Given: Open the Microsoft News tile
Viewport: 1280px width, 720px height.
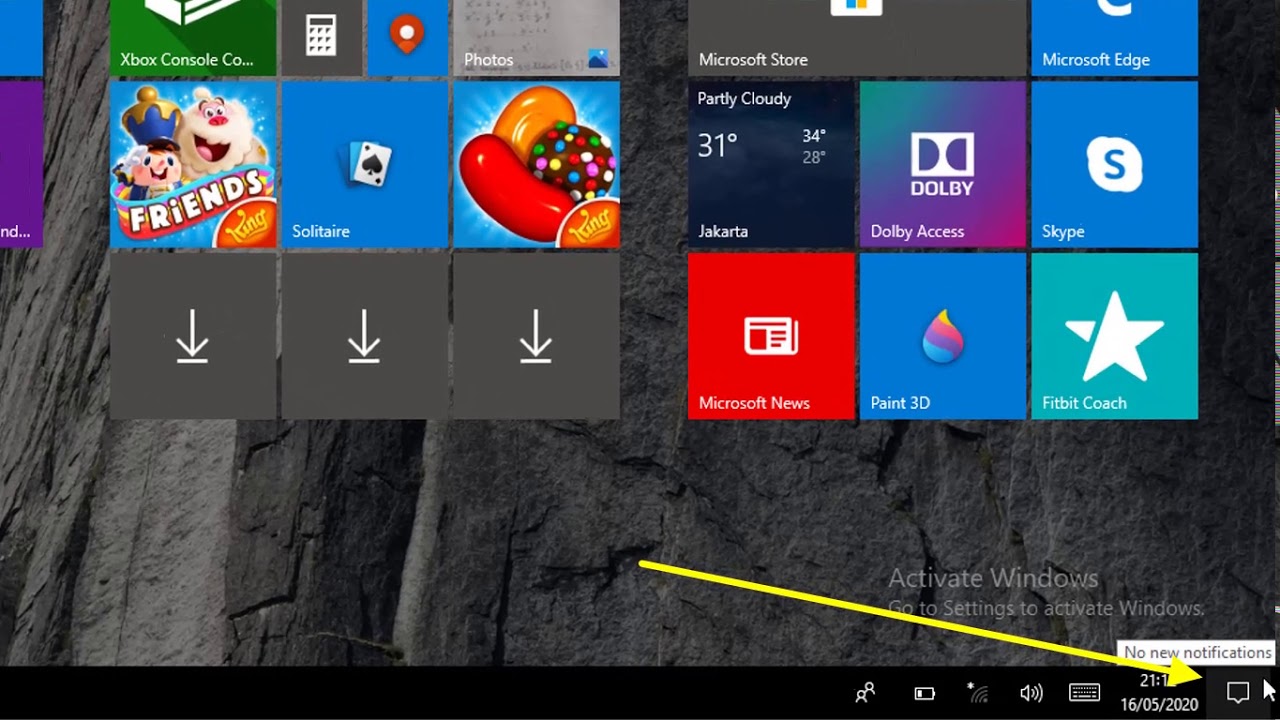Looking at the screenshot, I should tap(771, 336).
